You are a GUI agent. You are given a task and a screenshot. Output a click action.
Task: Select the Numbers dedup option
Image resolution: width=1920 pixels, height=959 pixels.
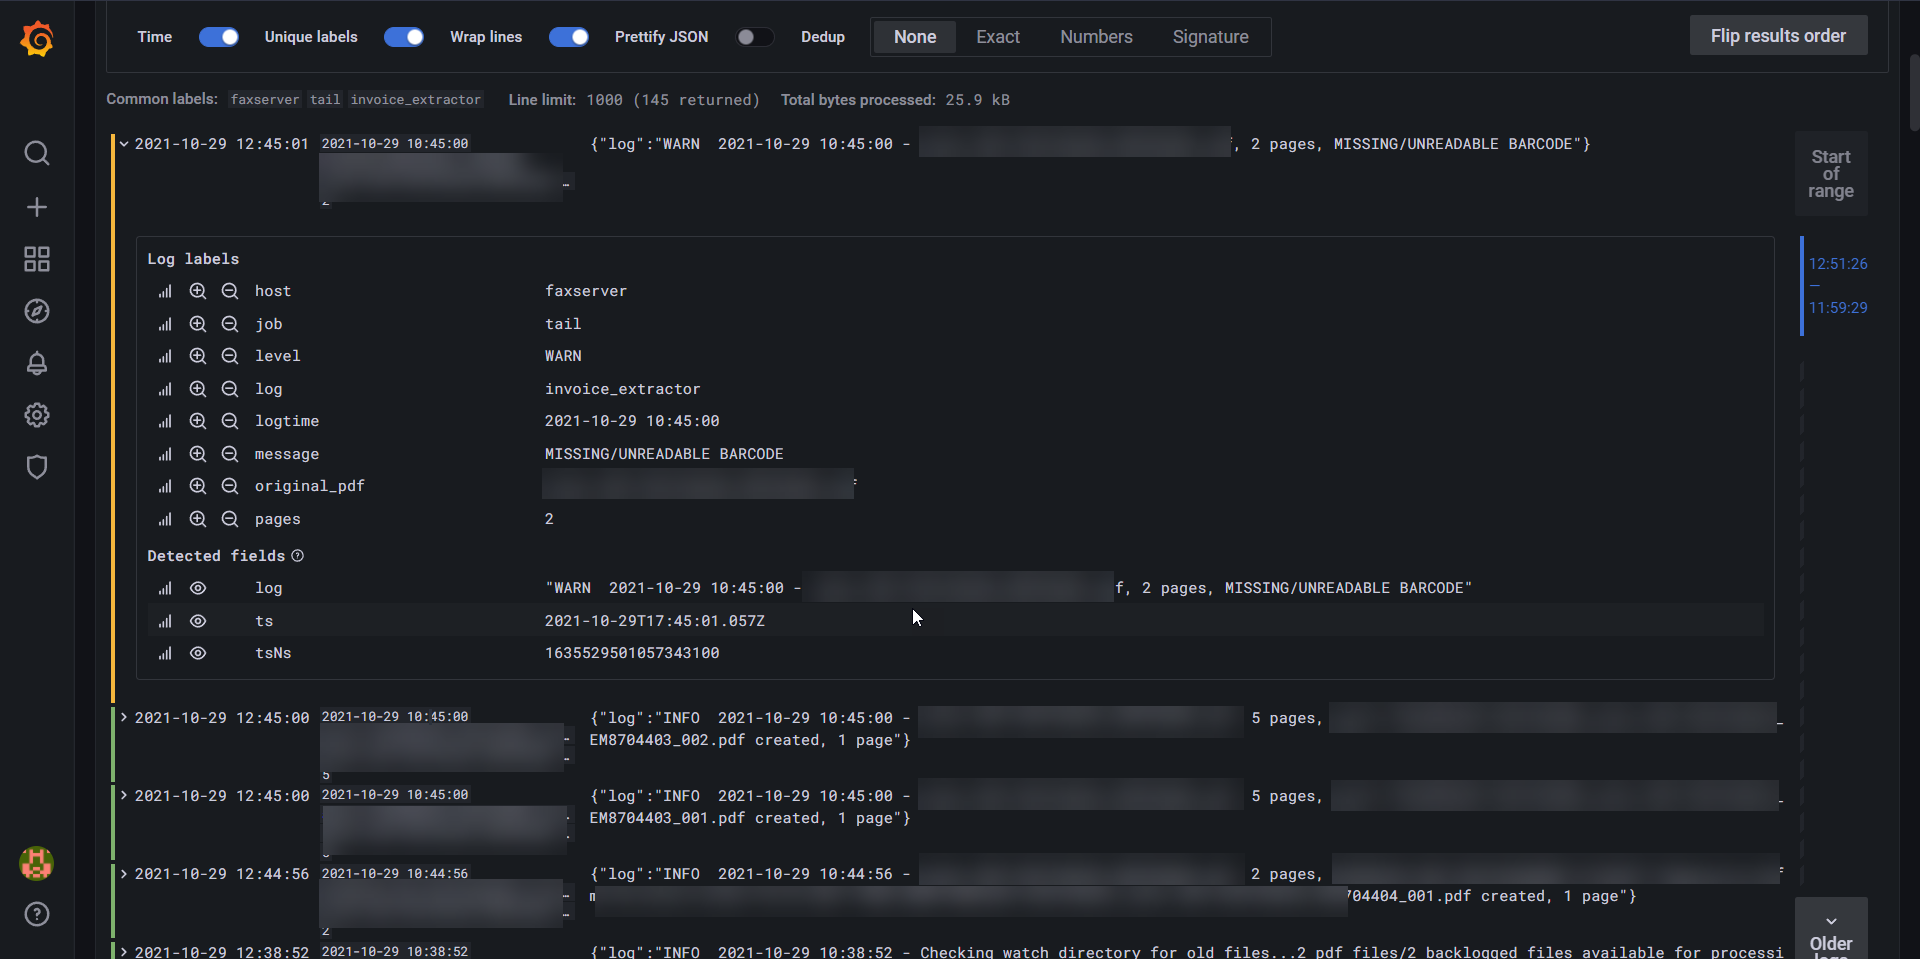[x=1096, y=37]
